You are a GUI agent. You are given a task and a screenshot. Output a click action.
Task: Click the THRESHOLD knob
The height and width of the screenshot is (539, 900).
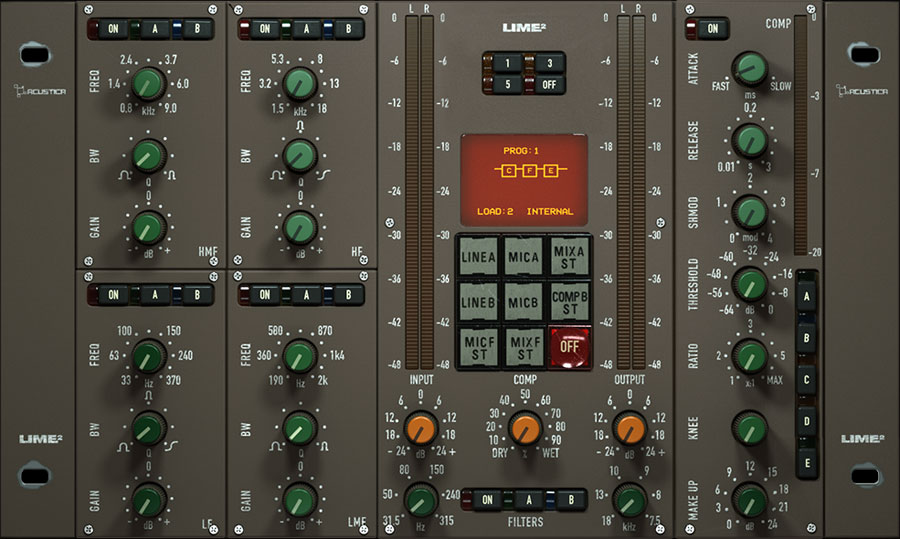click(x=750, y=284)
